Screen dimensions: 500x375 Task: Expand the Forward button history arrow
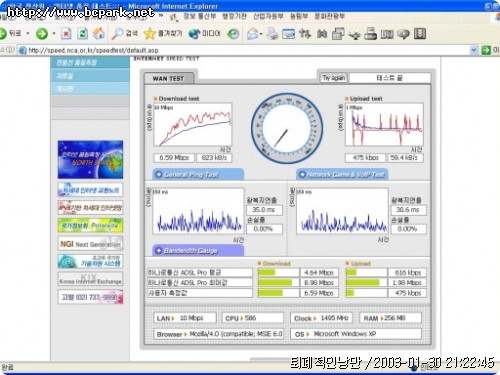(54, 33)
